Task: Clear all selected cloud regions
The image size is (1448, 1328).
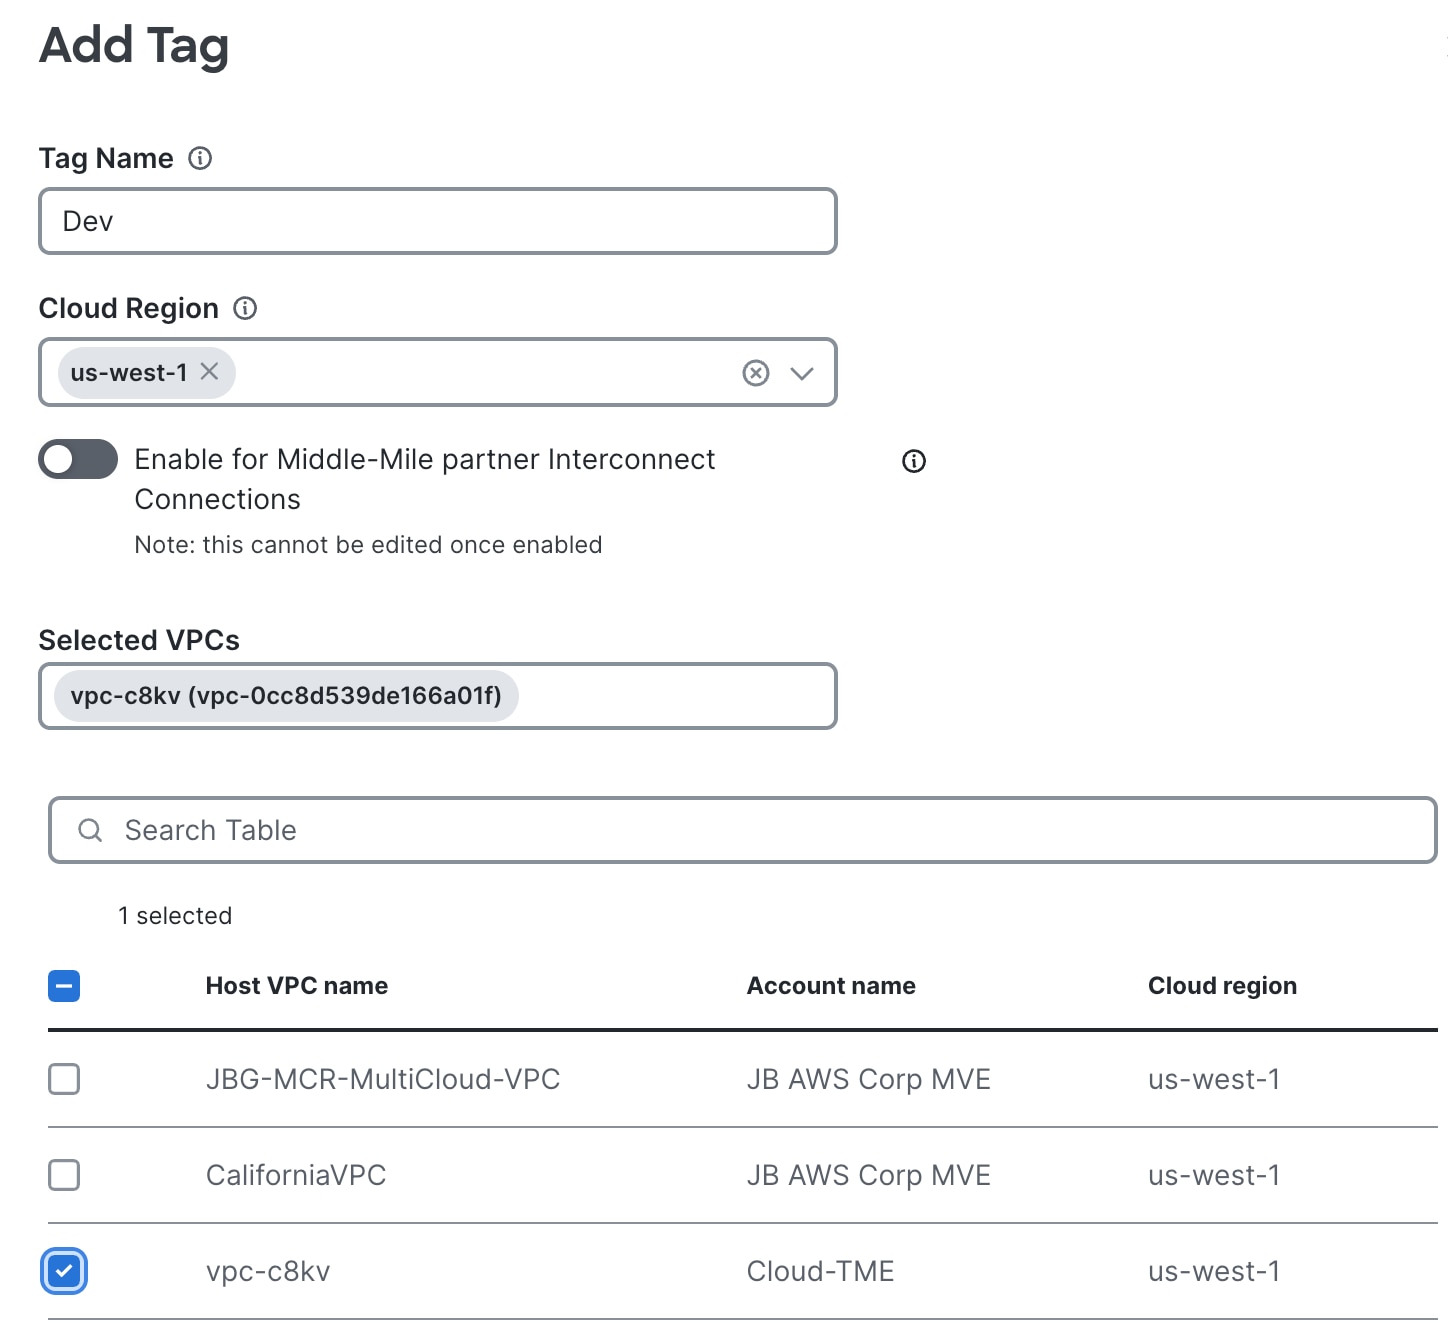Action: 756,373
